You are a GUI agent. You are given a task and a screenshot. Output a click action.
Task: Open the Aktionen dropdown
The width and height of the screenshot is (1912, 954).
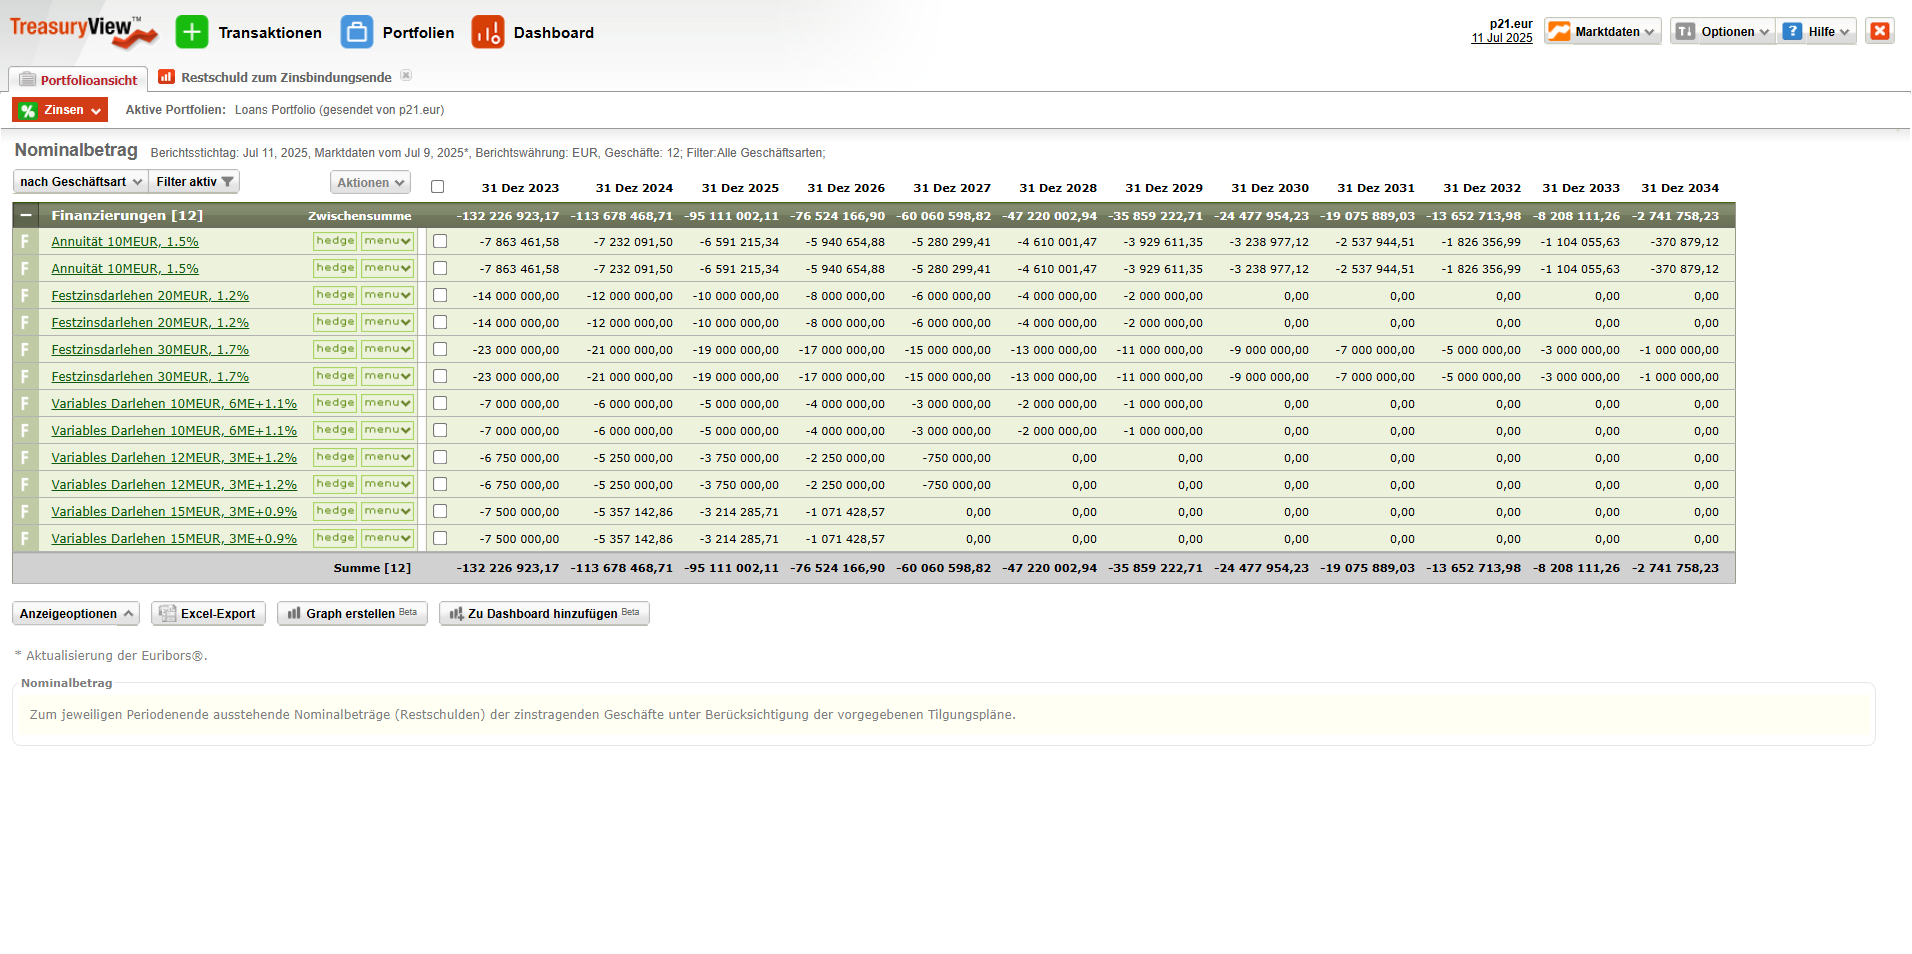click(x=370, y=183)
